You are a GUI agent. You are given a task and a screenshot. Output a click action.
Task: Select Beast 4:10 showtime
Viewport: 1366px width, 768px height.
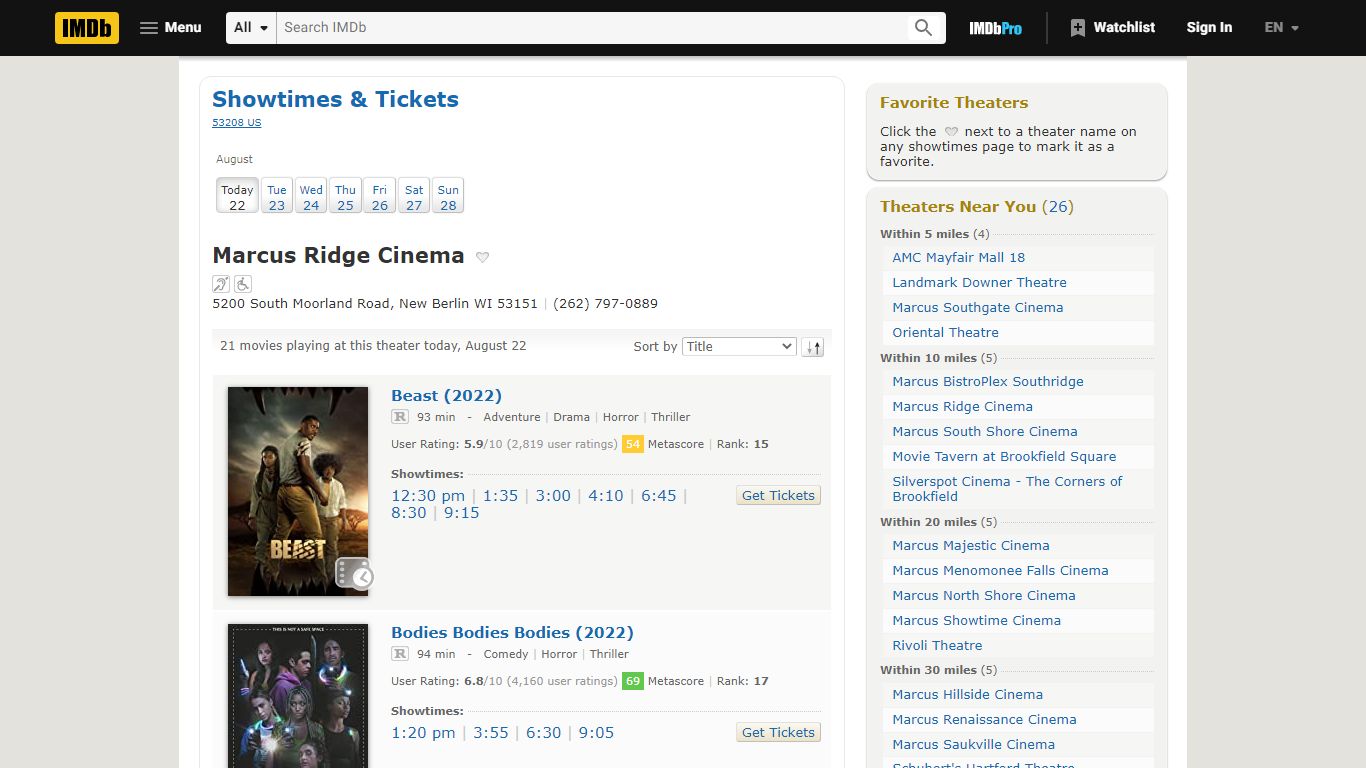point(606,495)
